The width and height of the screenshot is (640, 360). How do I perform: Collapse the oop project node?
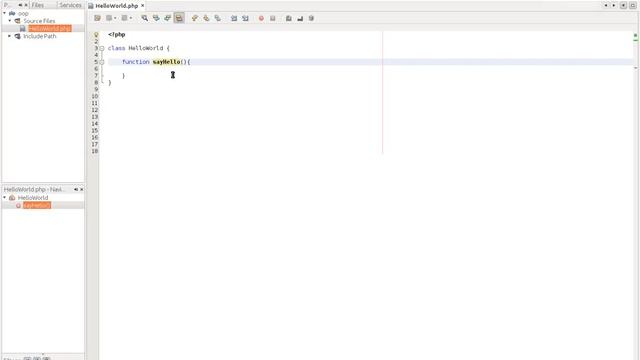(4, 13)
